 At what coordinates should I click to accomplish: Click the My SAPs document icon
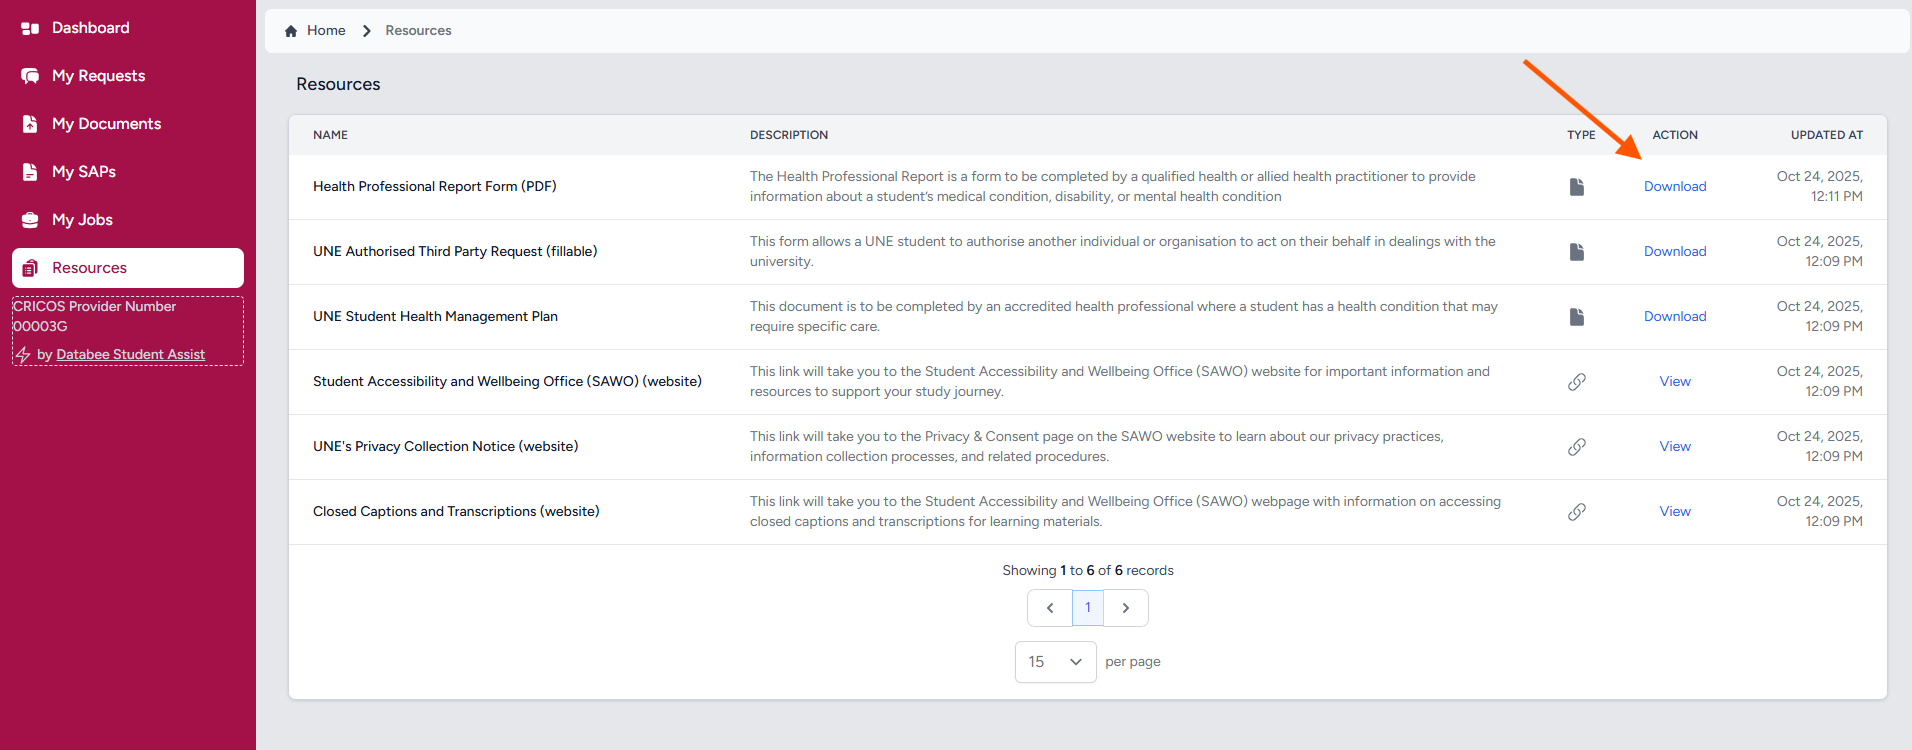[x=30, y=172]
